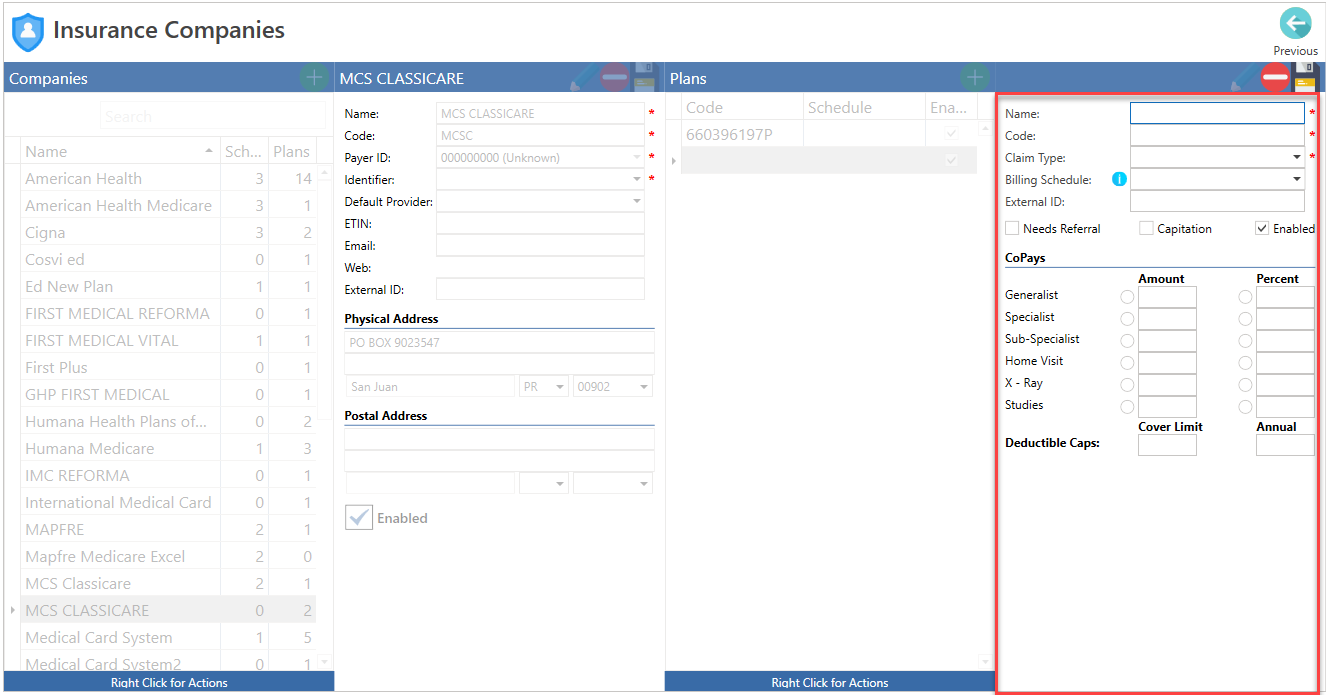Open the Identifier dropdown

pos(637,180)
